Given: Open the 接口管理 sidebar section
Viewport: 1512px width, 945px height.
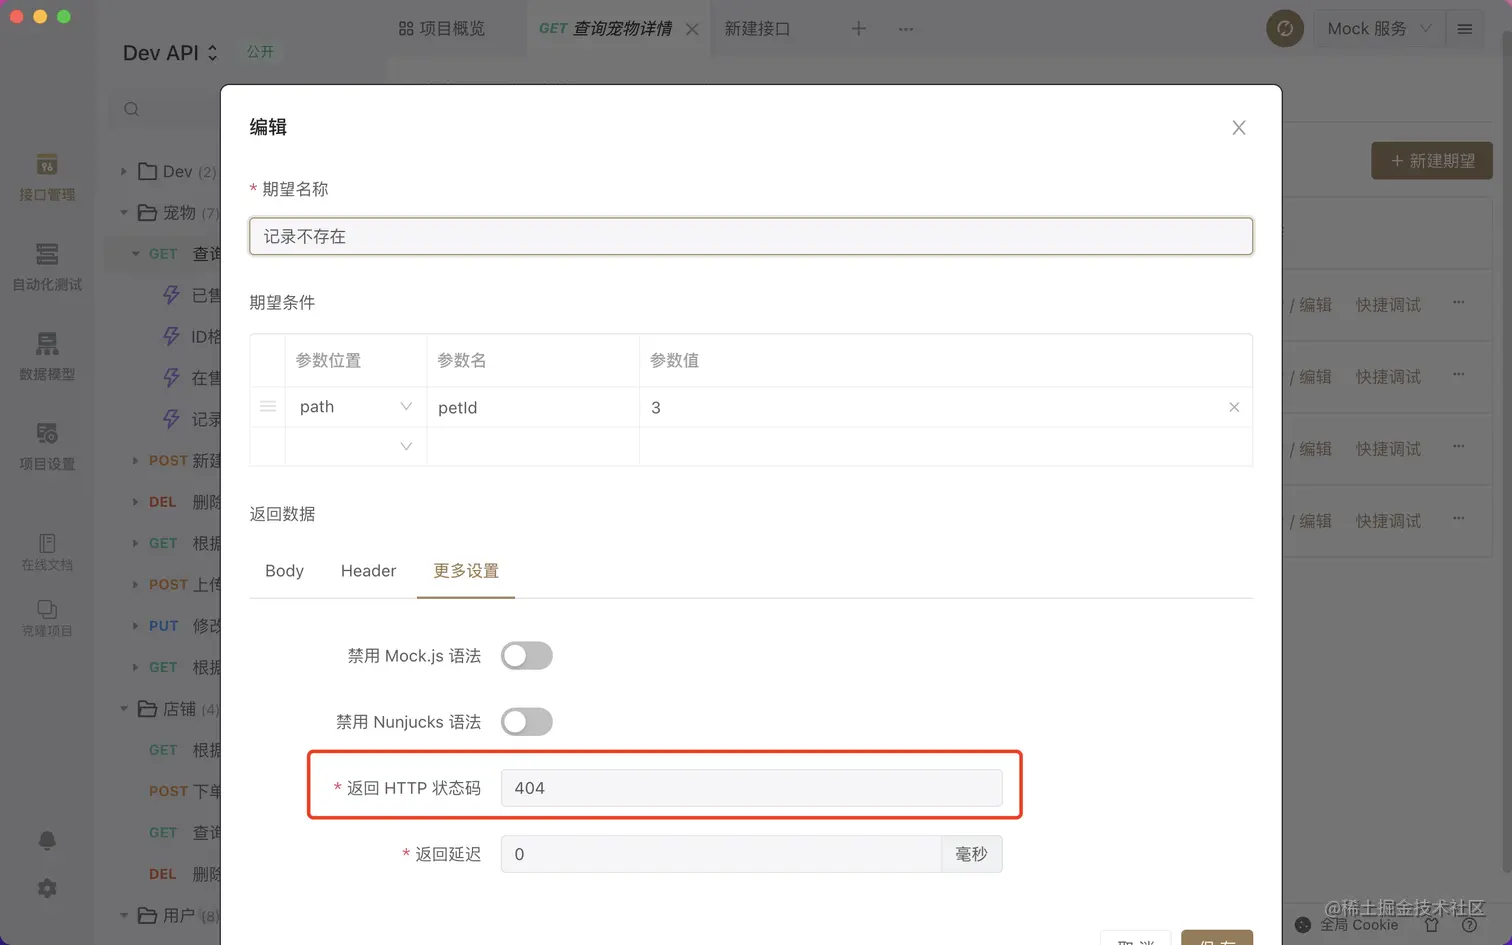Looking at the screenshot, I should pos(47,177).
